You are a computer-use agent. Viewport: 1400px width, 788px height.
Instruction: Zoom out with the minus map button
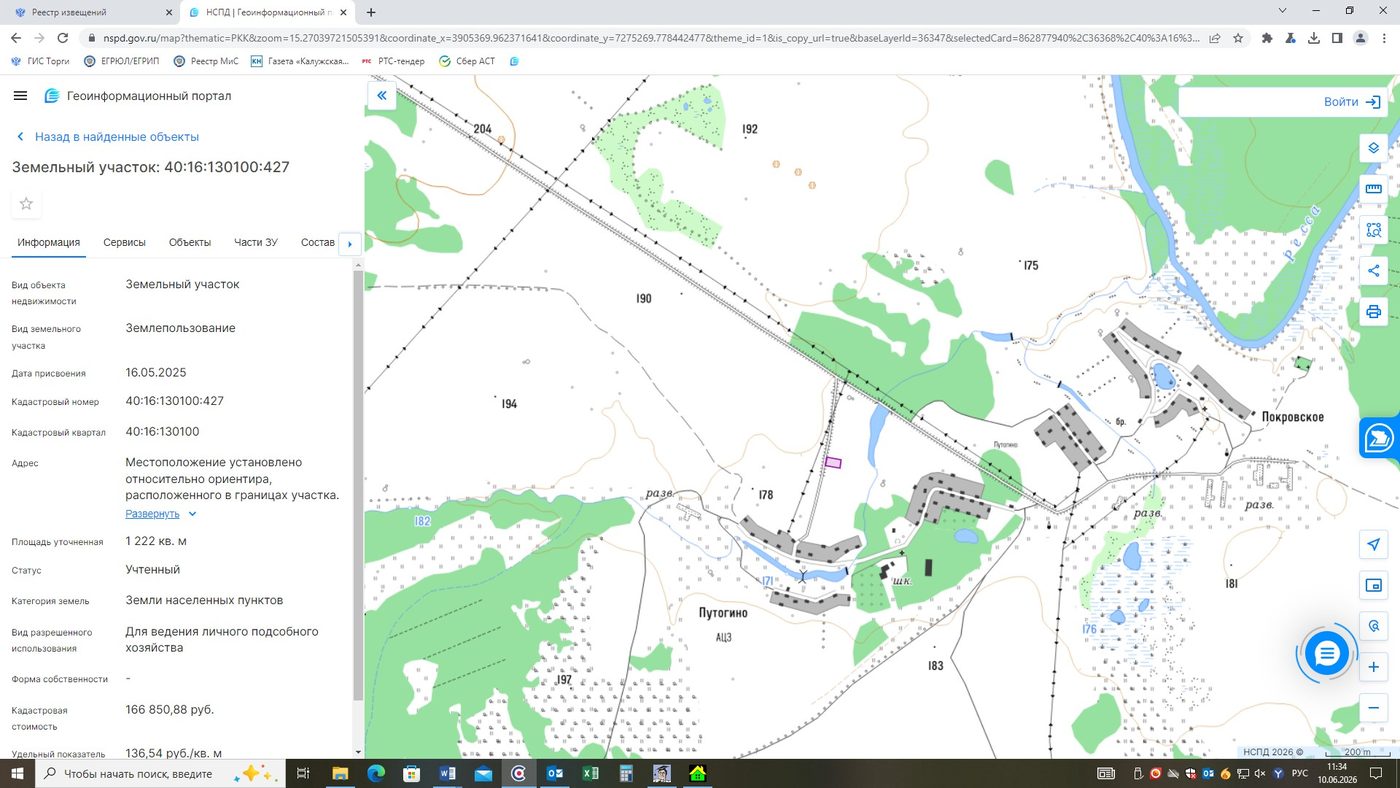(1374, 708)
